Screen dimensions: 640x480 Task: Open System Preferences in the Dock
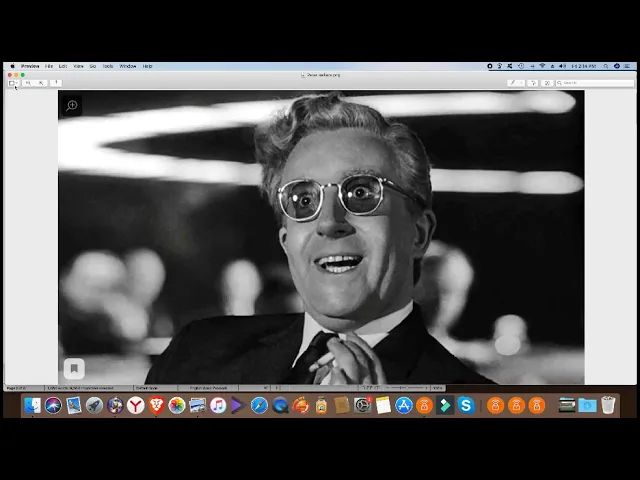(x=362, y=405)
